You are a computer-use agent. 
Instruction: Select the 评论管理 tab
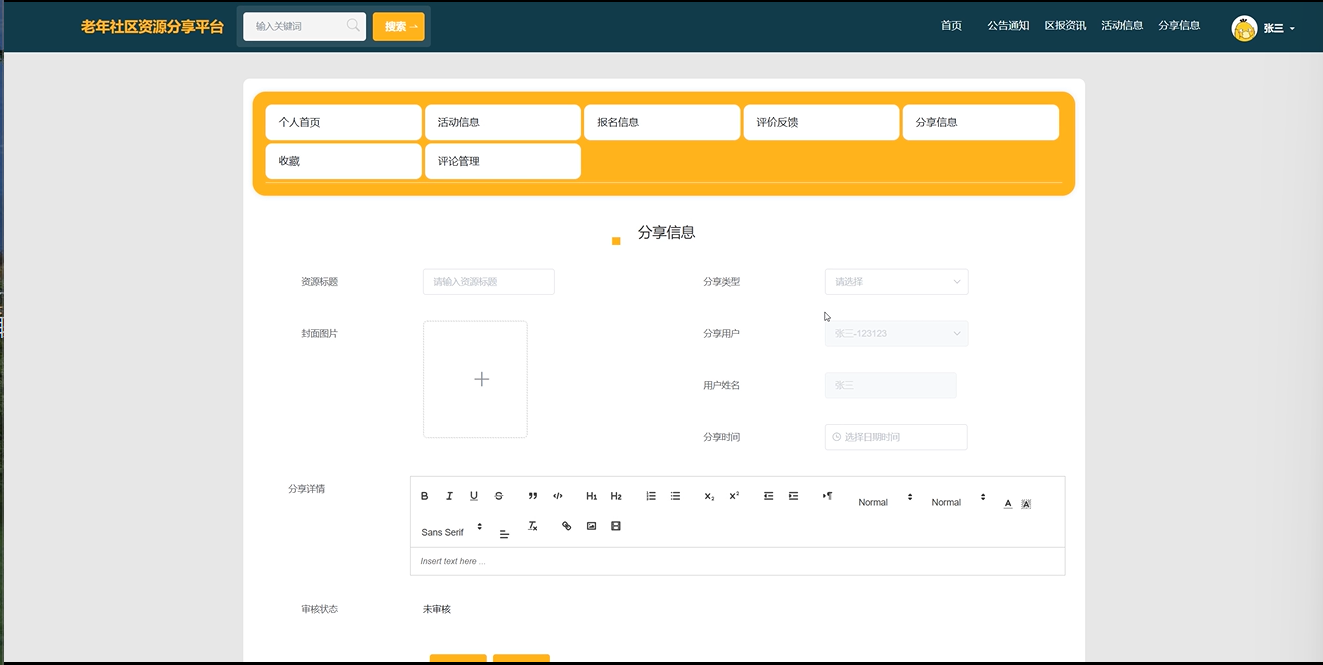(x=503, y=161)
